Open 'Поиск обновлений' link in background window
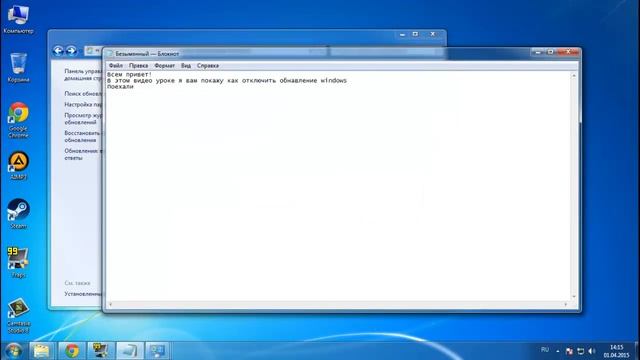This screenshot has height=360, width=640. coord(83,93)
